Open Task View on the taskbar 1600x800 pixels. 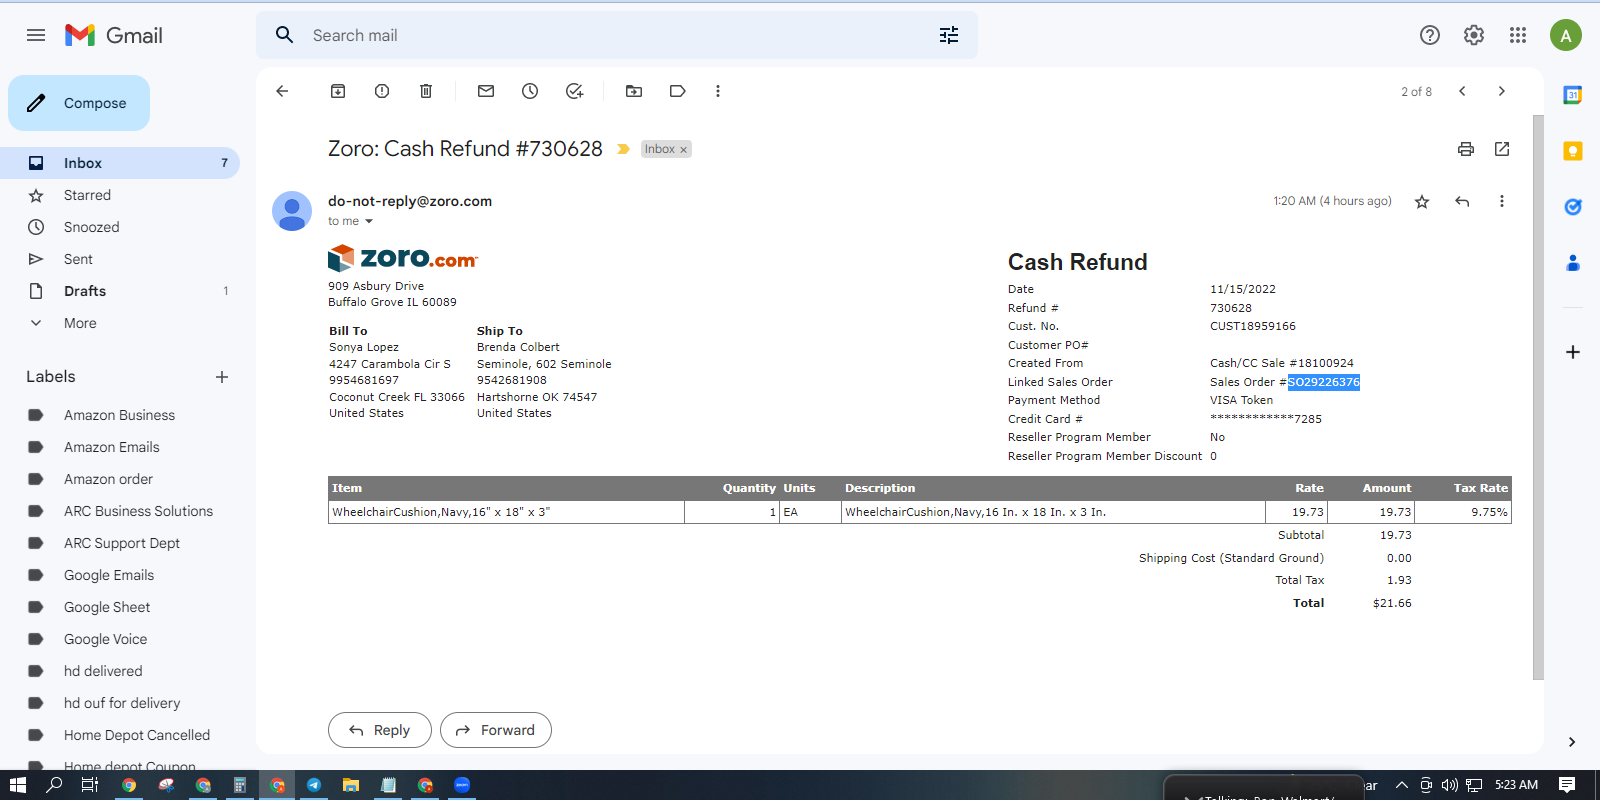(x=90, y=785)
